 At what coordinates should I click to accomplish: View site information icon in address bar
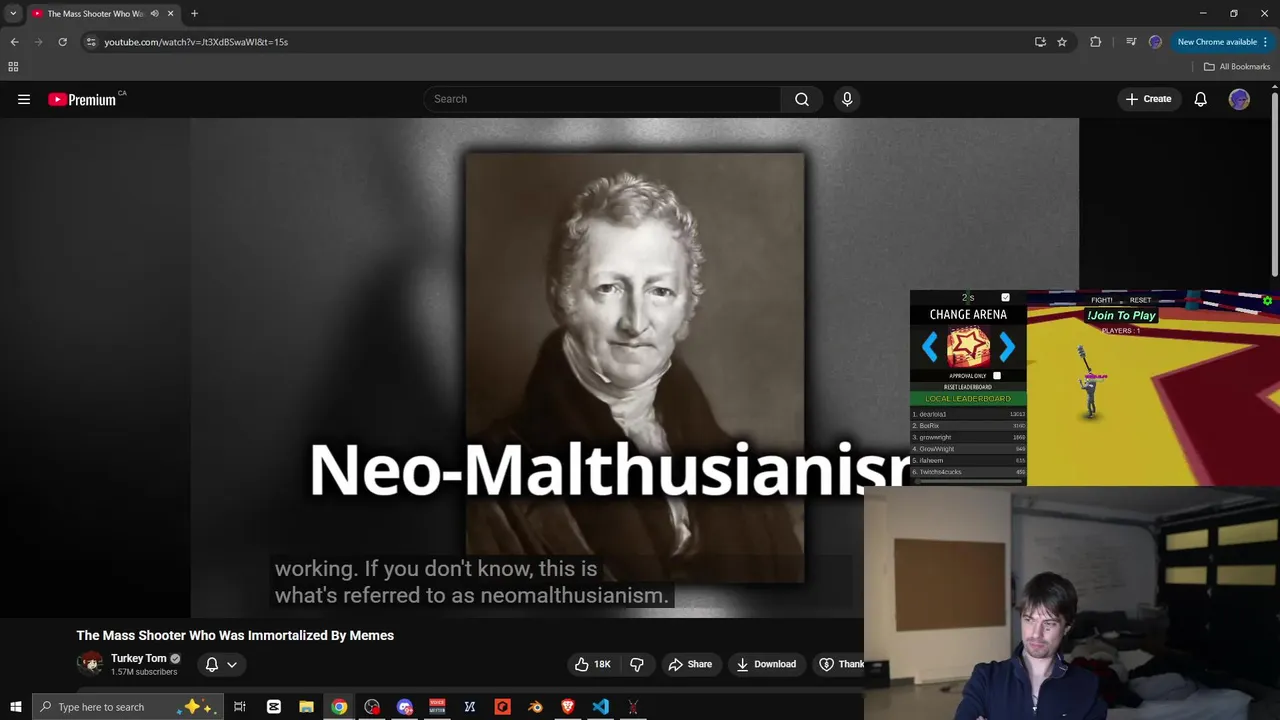pyautogui.click(x=91, y=42)
